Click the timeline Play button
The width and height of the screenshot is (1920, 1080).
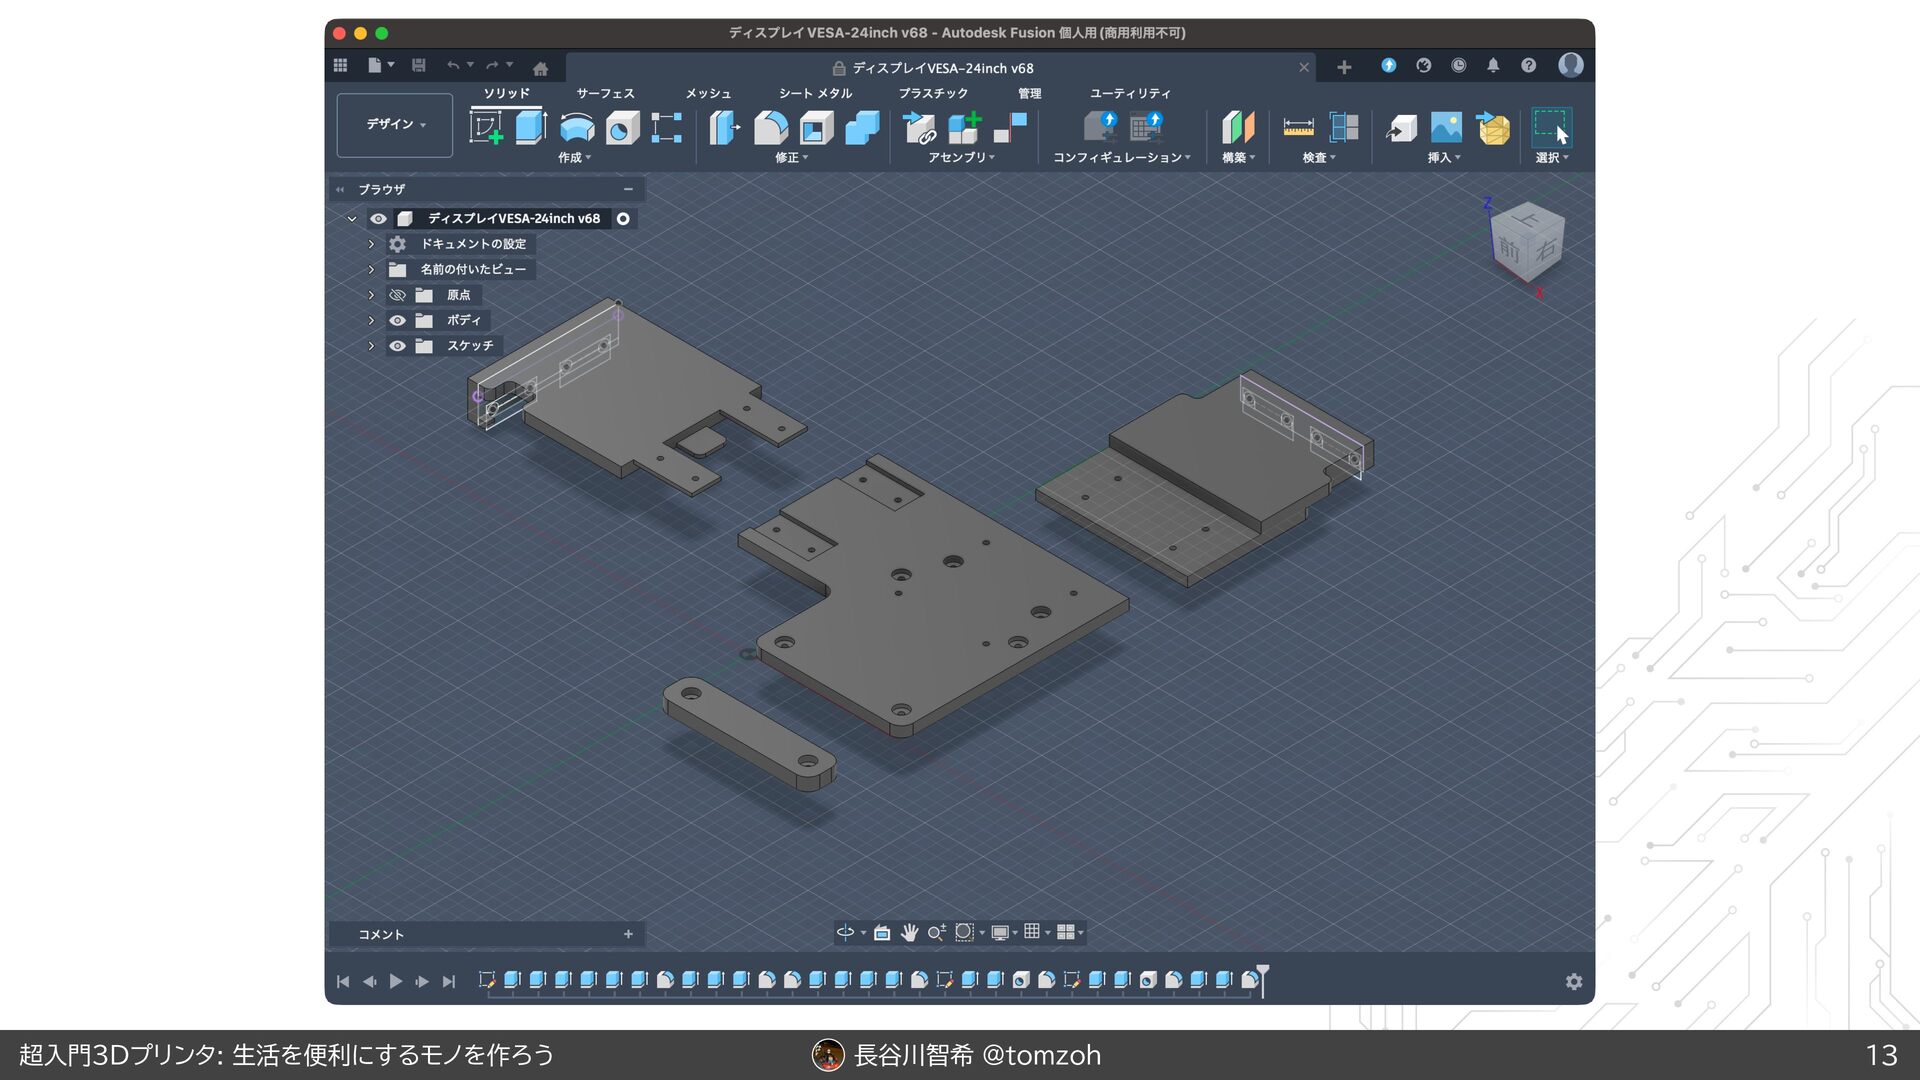[x=396, y=982]
